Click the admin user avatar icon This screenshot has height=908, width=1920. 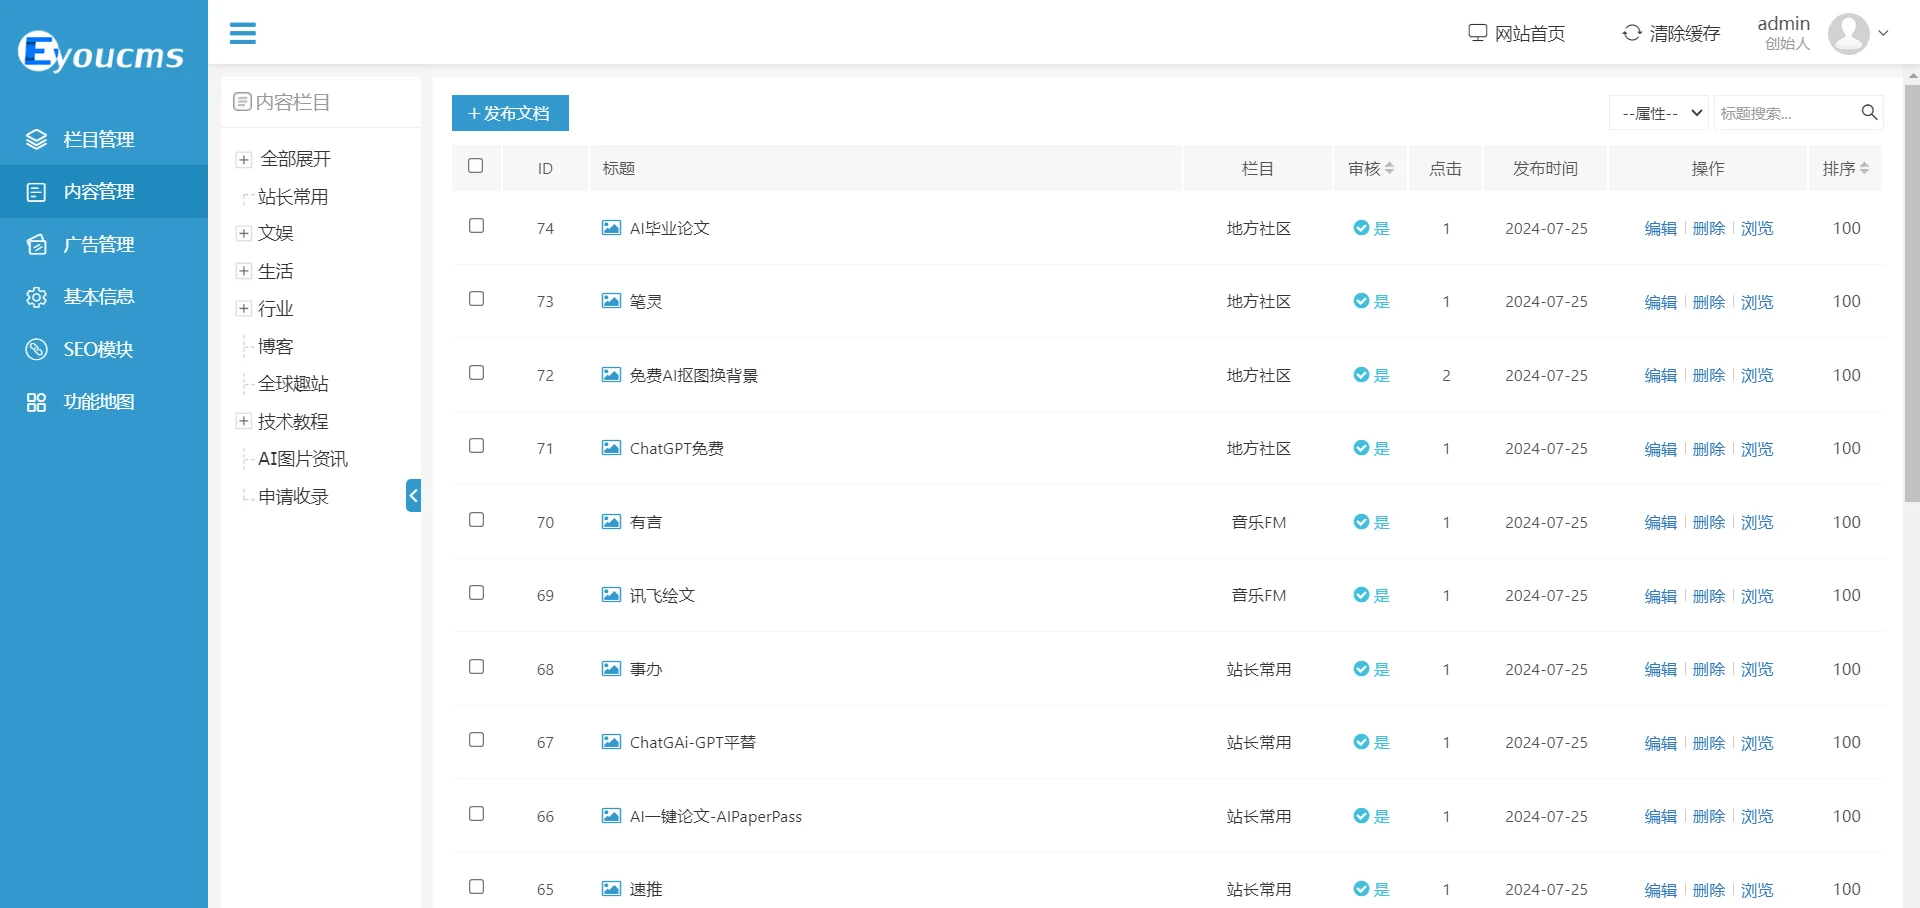point(1847,34)
